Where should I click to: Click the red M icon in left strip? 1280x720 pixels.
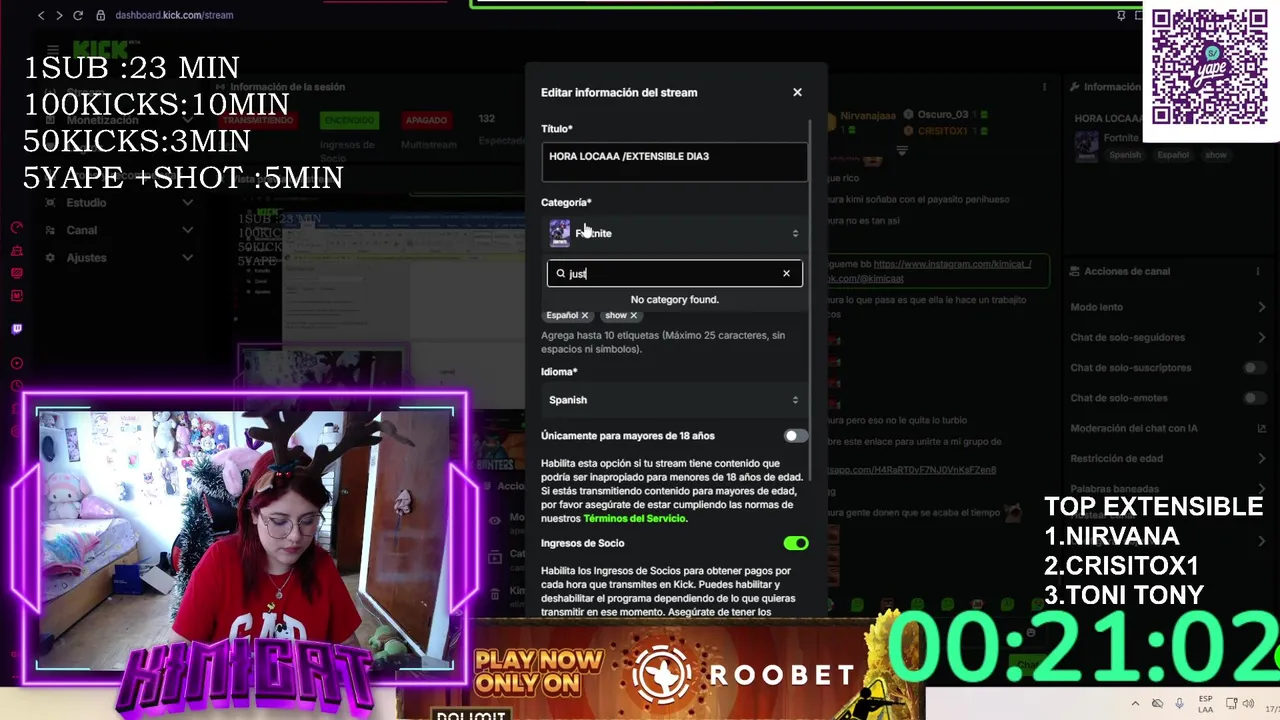(16, 295)
